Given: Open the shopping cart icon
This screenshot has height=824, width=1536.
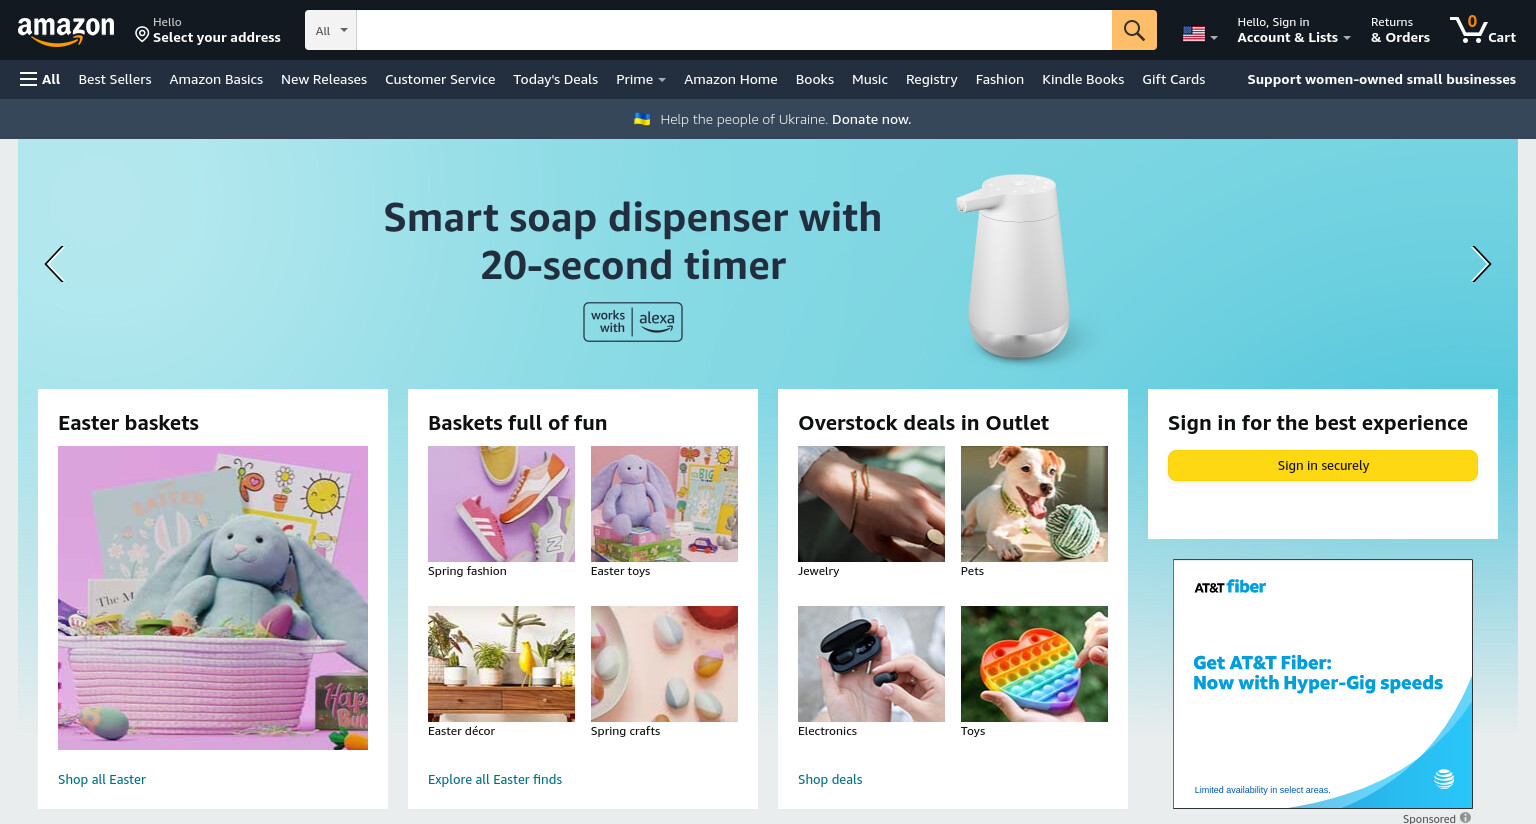Looking at the screenshot, I should pos(1482,30).
